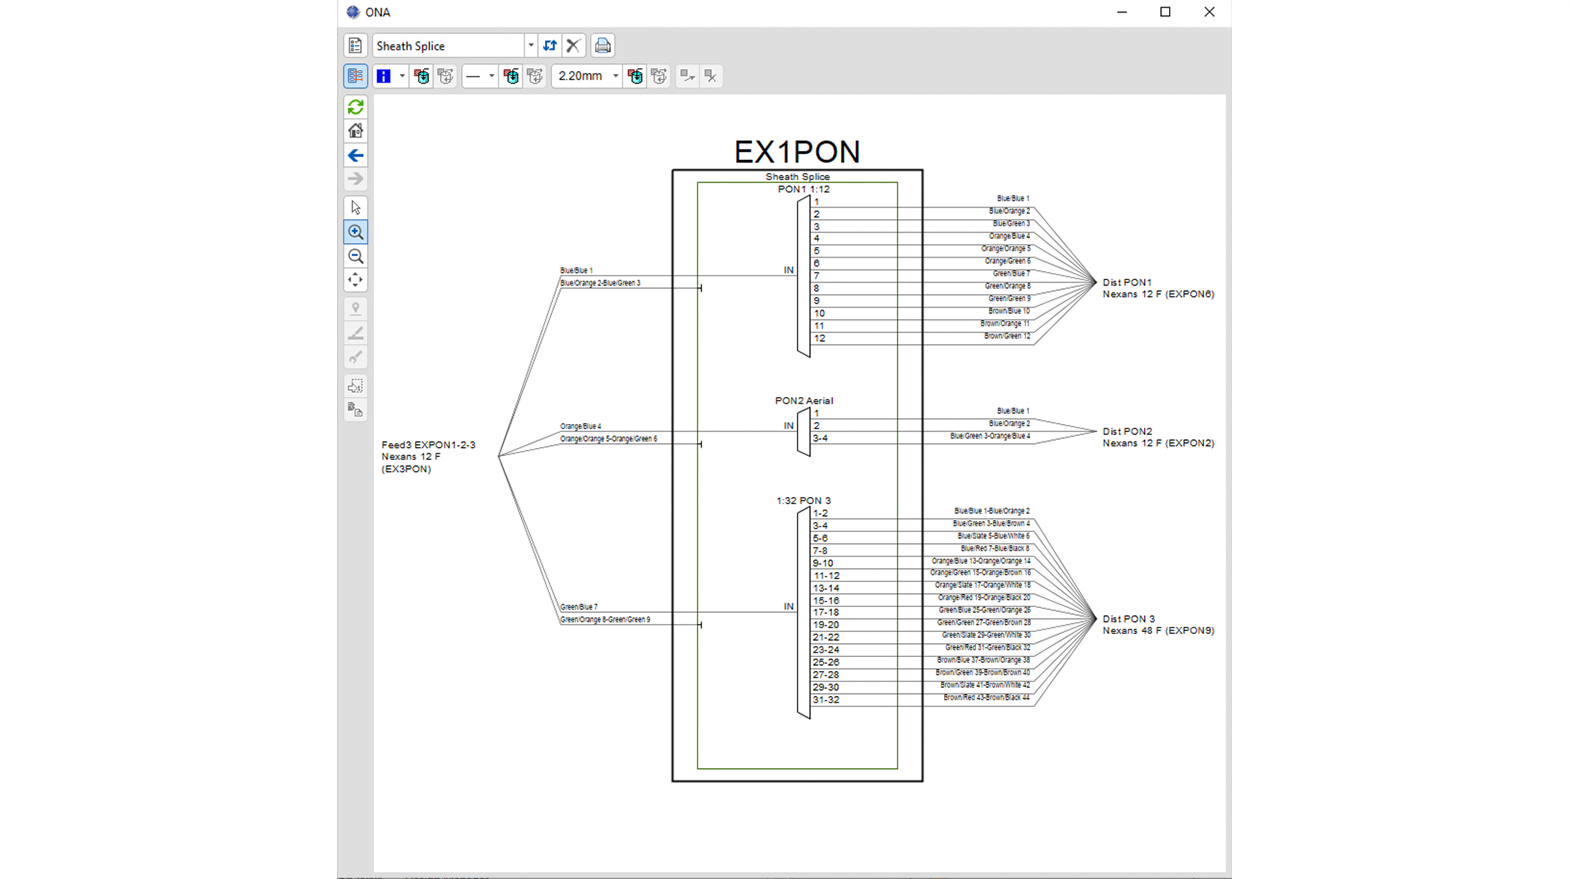The width and height of the screenshot is (1569, 879).
Task: Print the splice diagram
Action: (602, 46)
